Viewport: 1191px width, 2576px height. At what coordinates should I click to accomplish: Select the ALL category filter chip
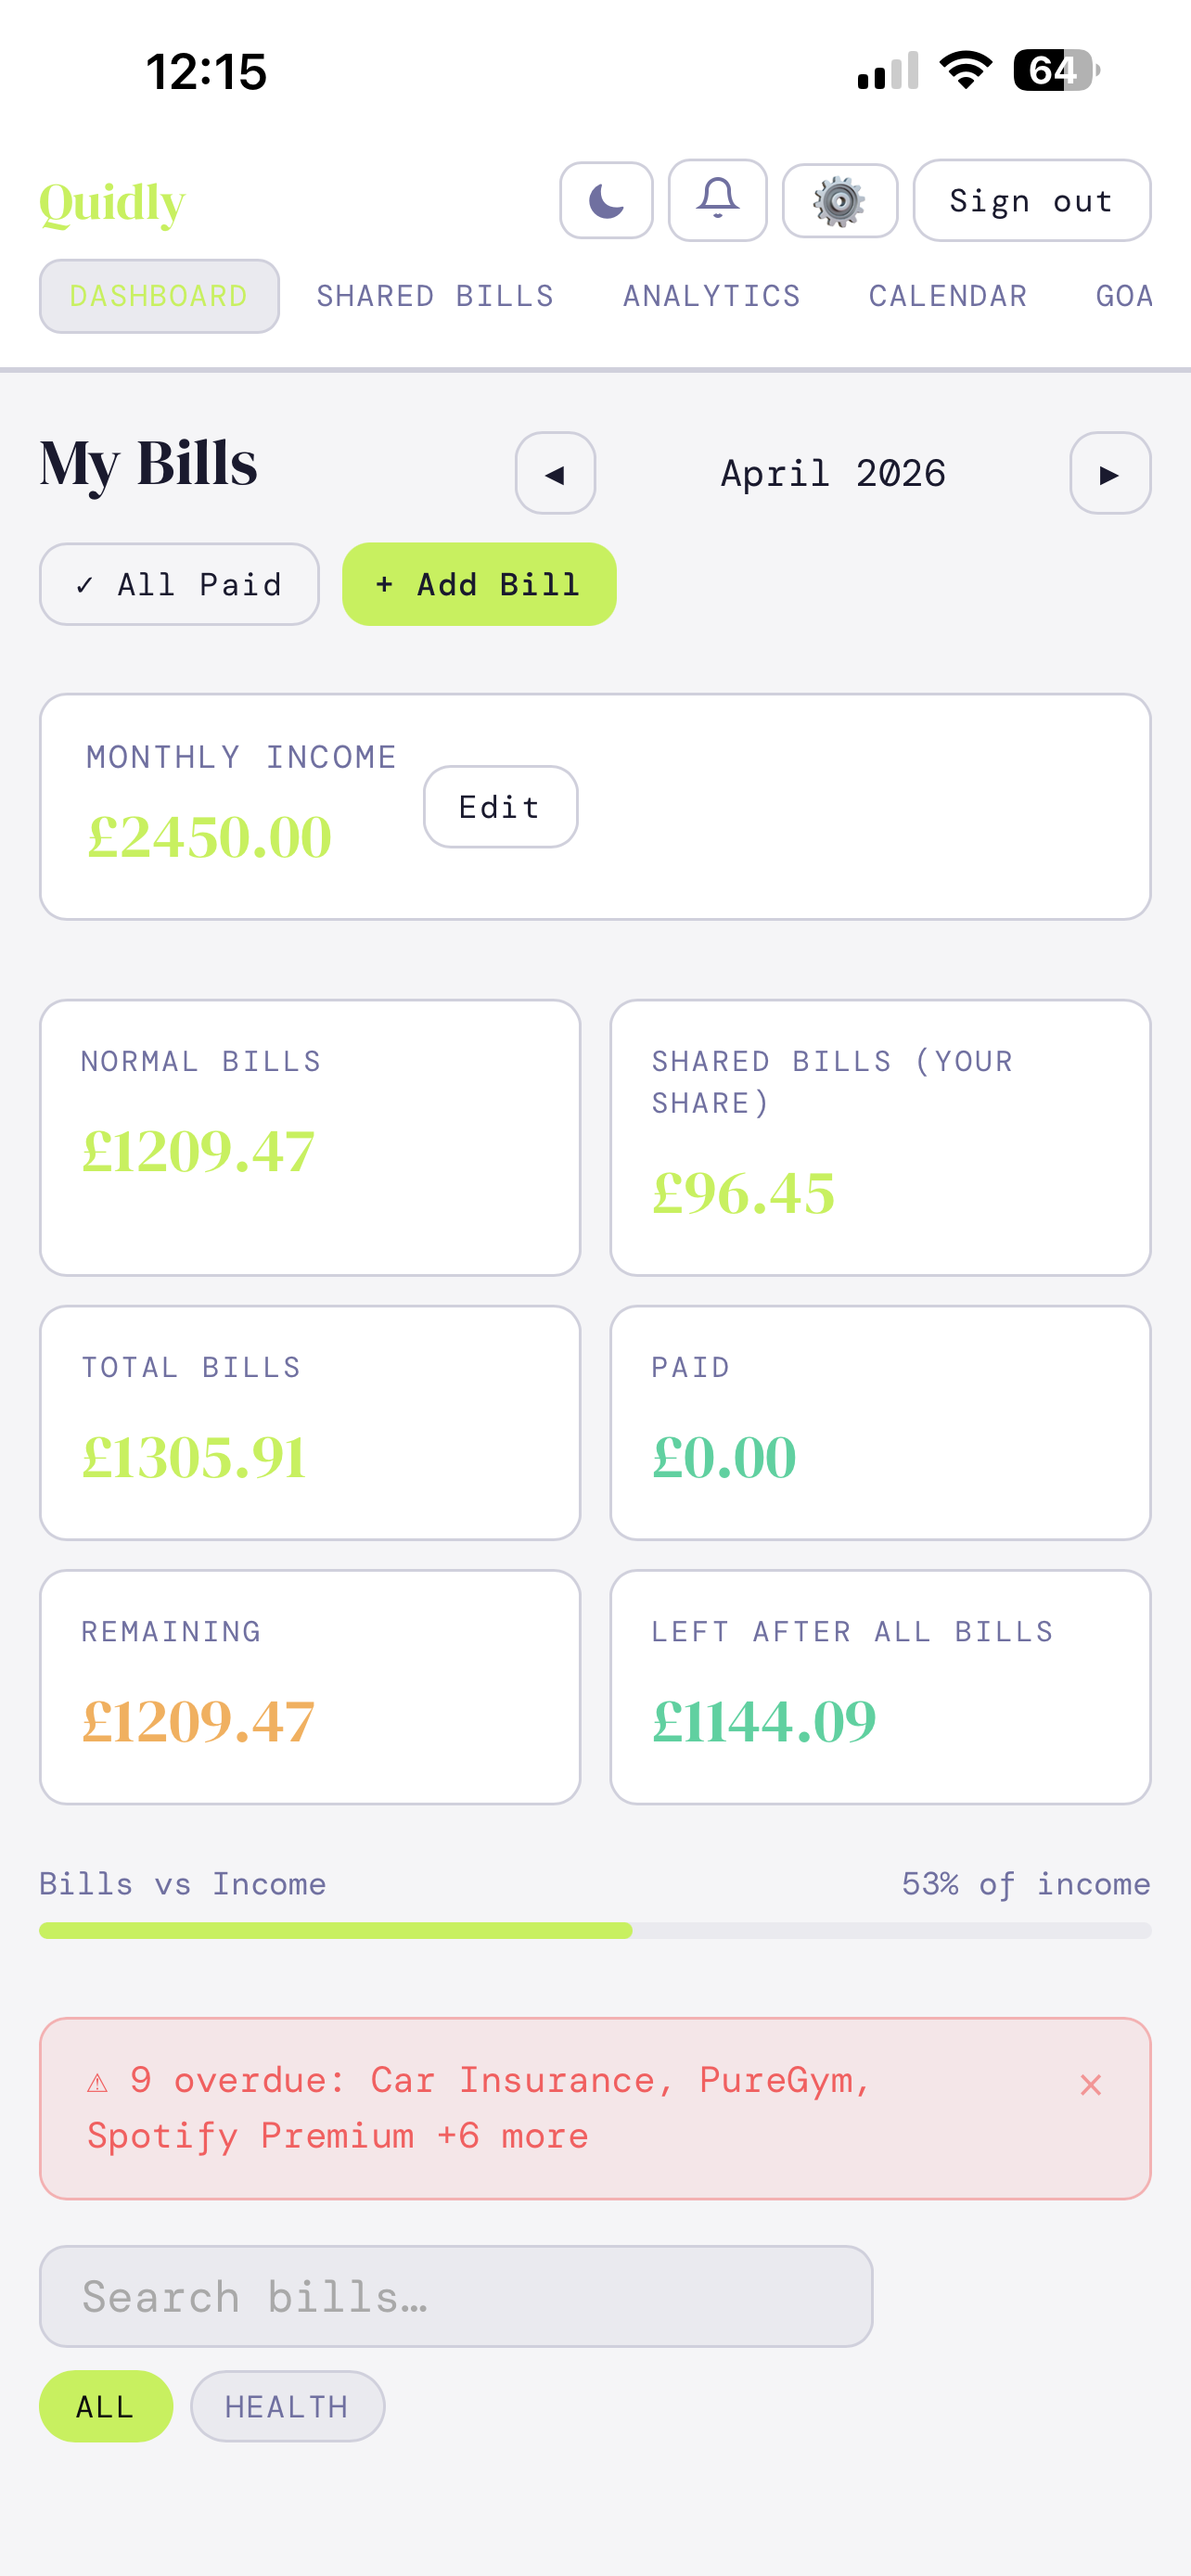(105, 2406)
